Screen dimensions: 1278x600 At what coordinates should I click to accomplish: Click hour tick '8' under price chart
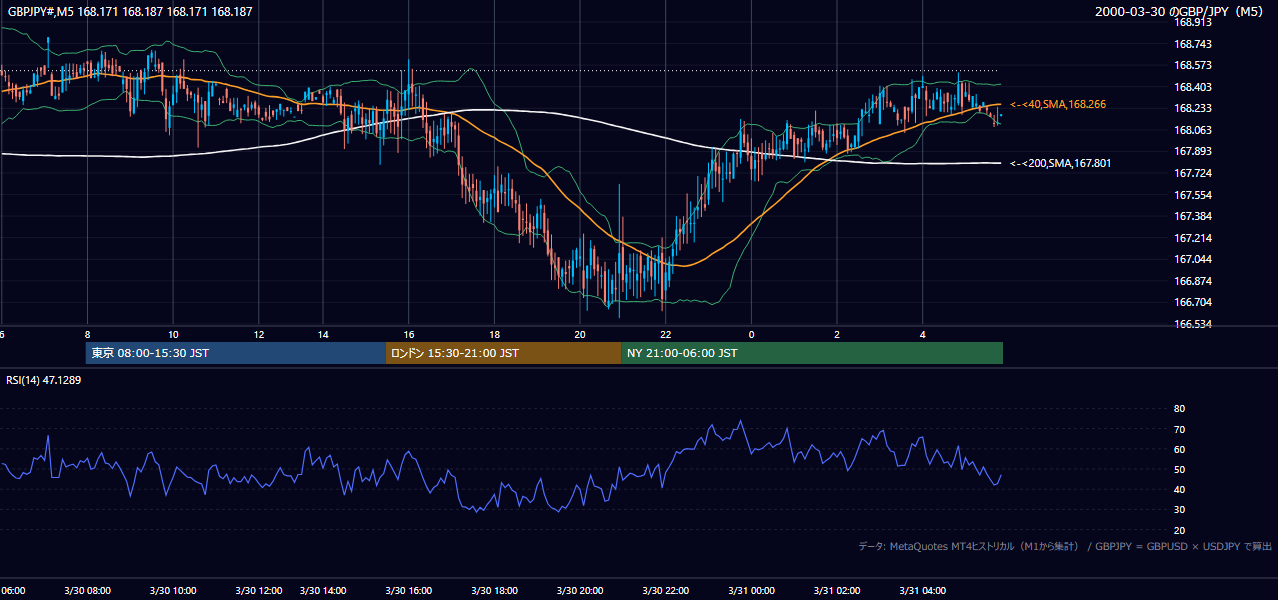point(88,334)
